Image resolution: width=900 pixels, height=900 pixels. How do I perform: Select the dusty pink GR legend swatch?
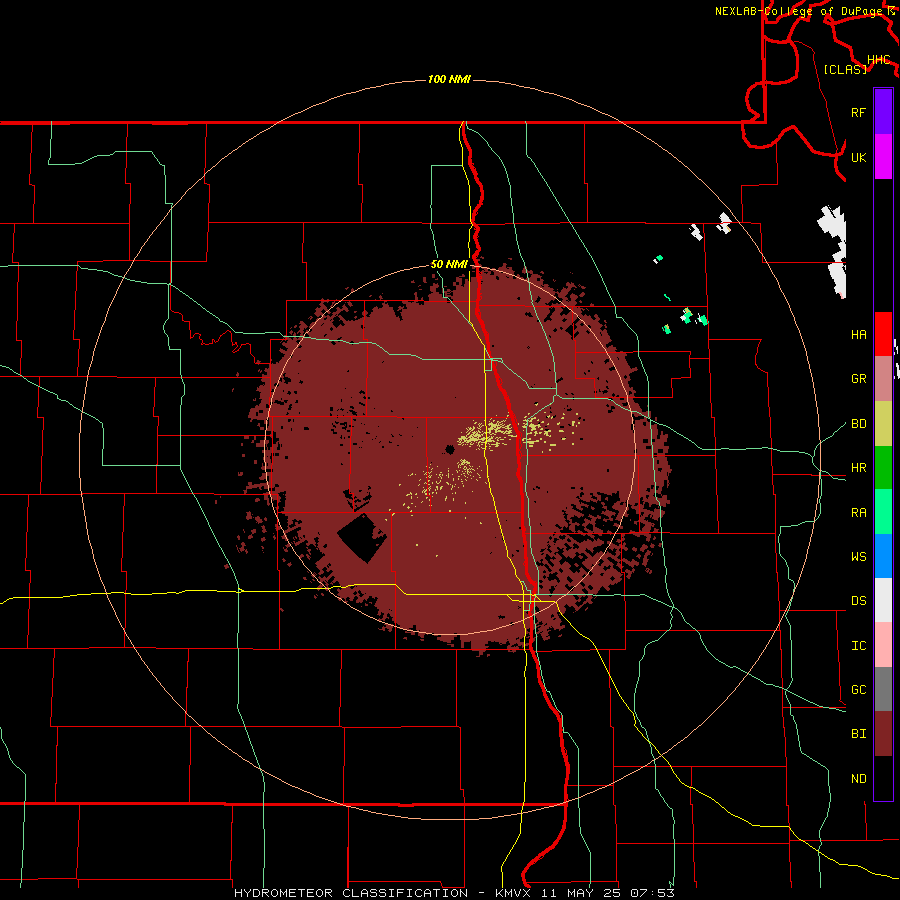point(883,379)
